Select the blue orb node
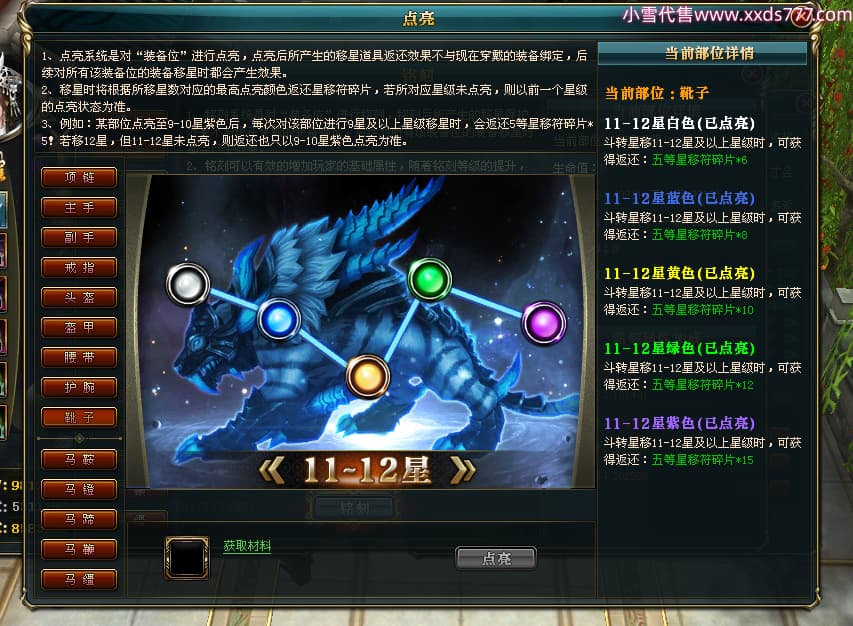 point(279,319)
